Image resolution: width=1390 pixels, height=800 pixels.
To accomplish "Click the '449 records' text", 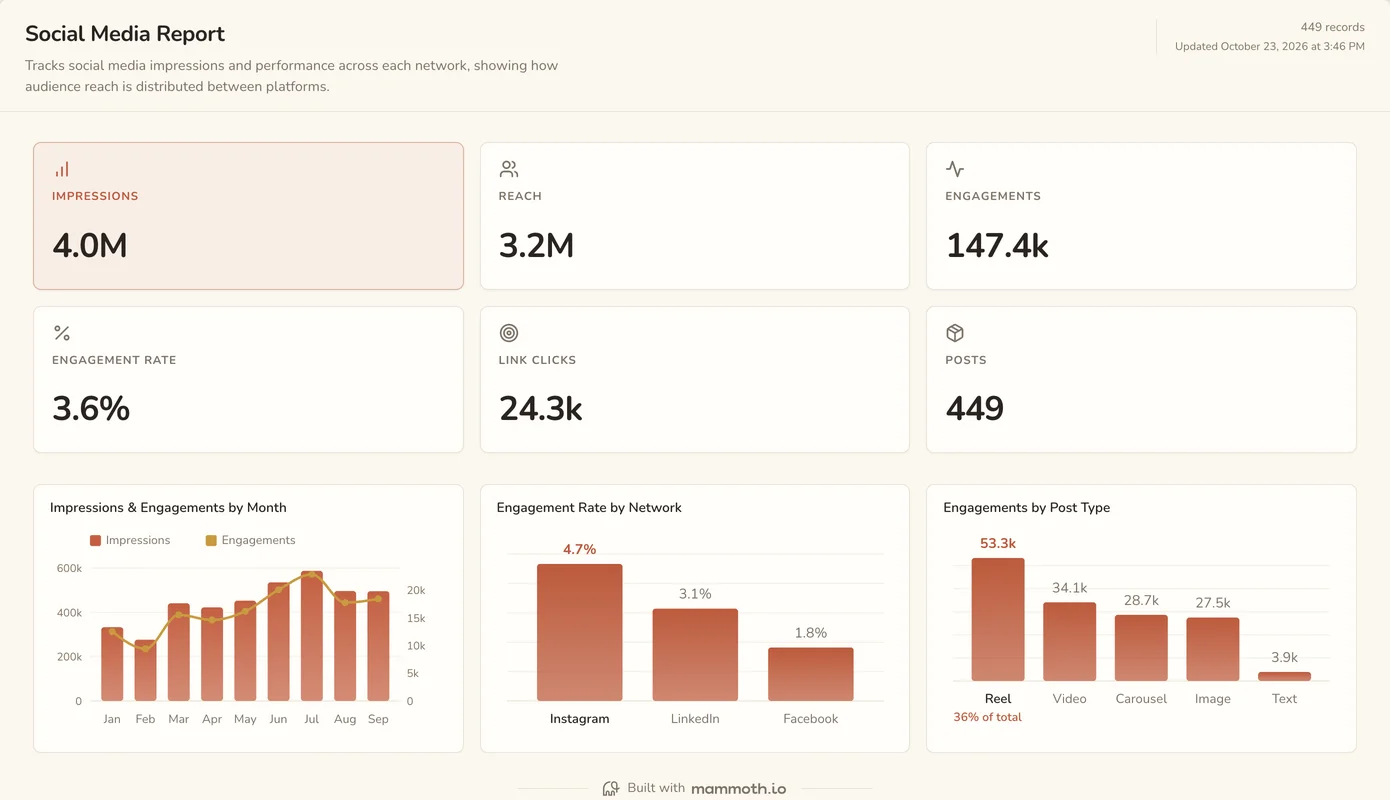I will click(x=1332, y=27).
